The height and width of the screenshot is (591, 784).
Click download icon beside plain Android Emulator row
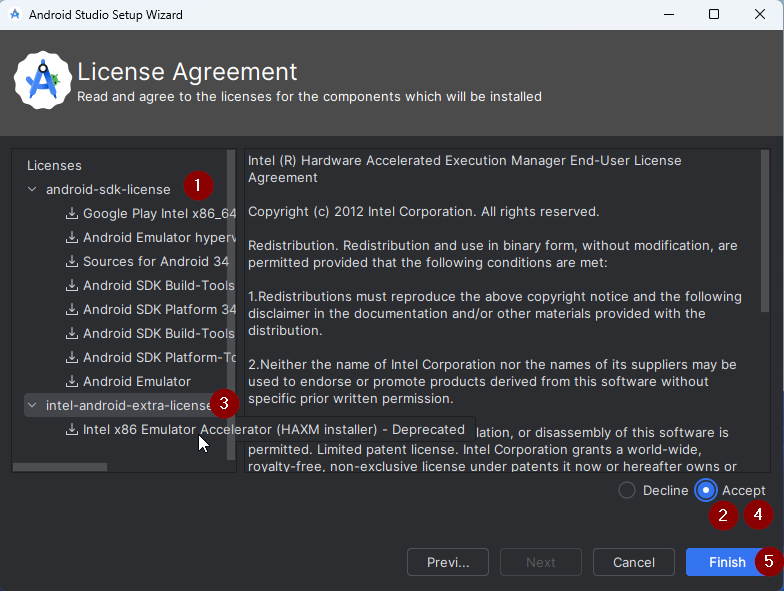(x=72, y=382)
